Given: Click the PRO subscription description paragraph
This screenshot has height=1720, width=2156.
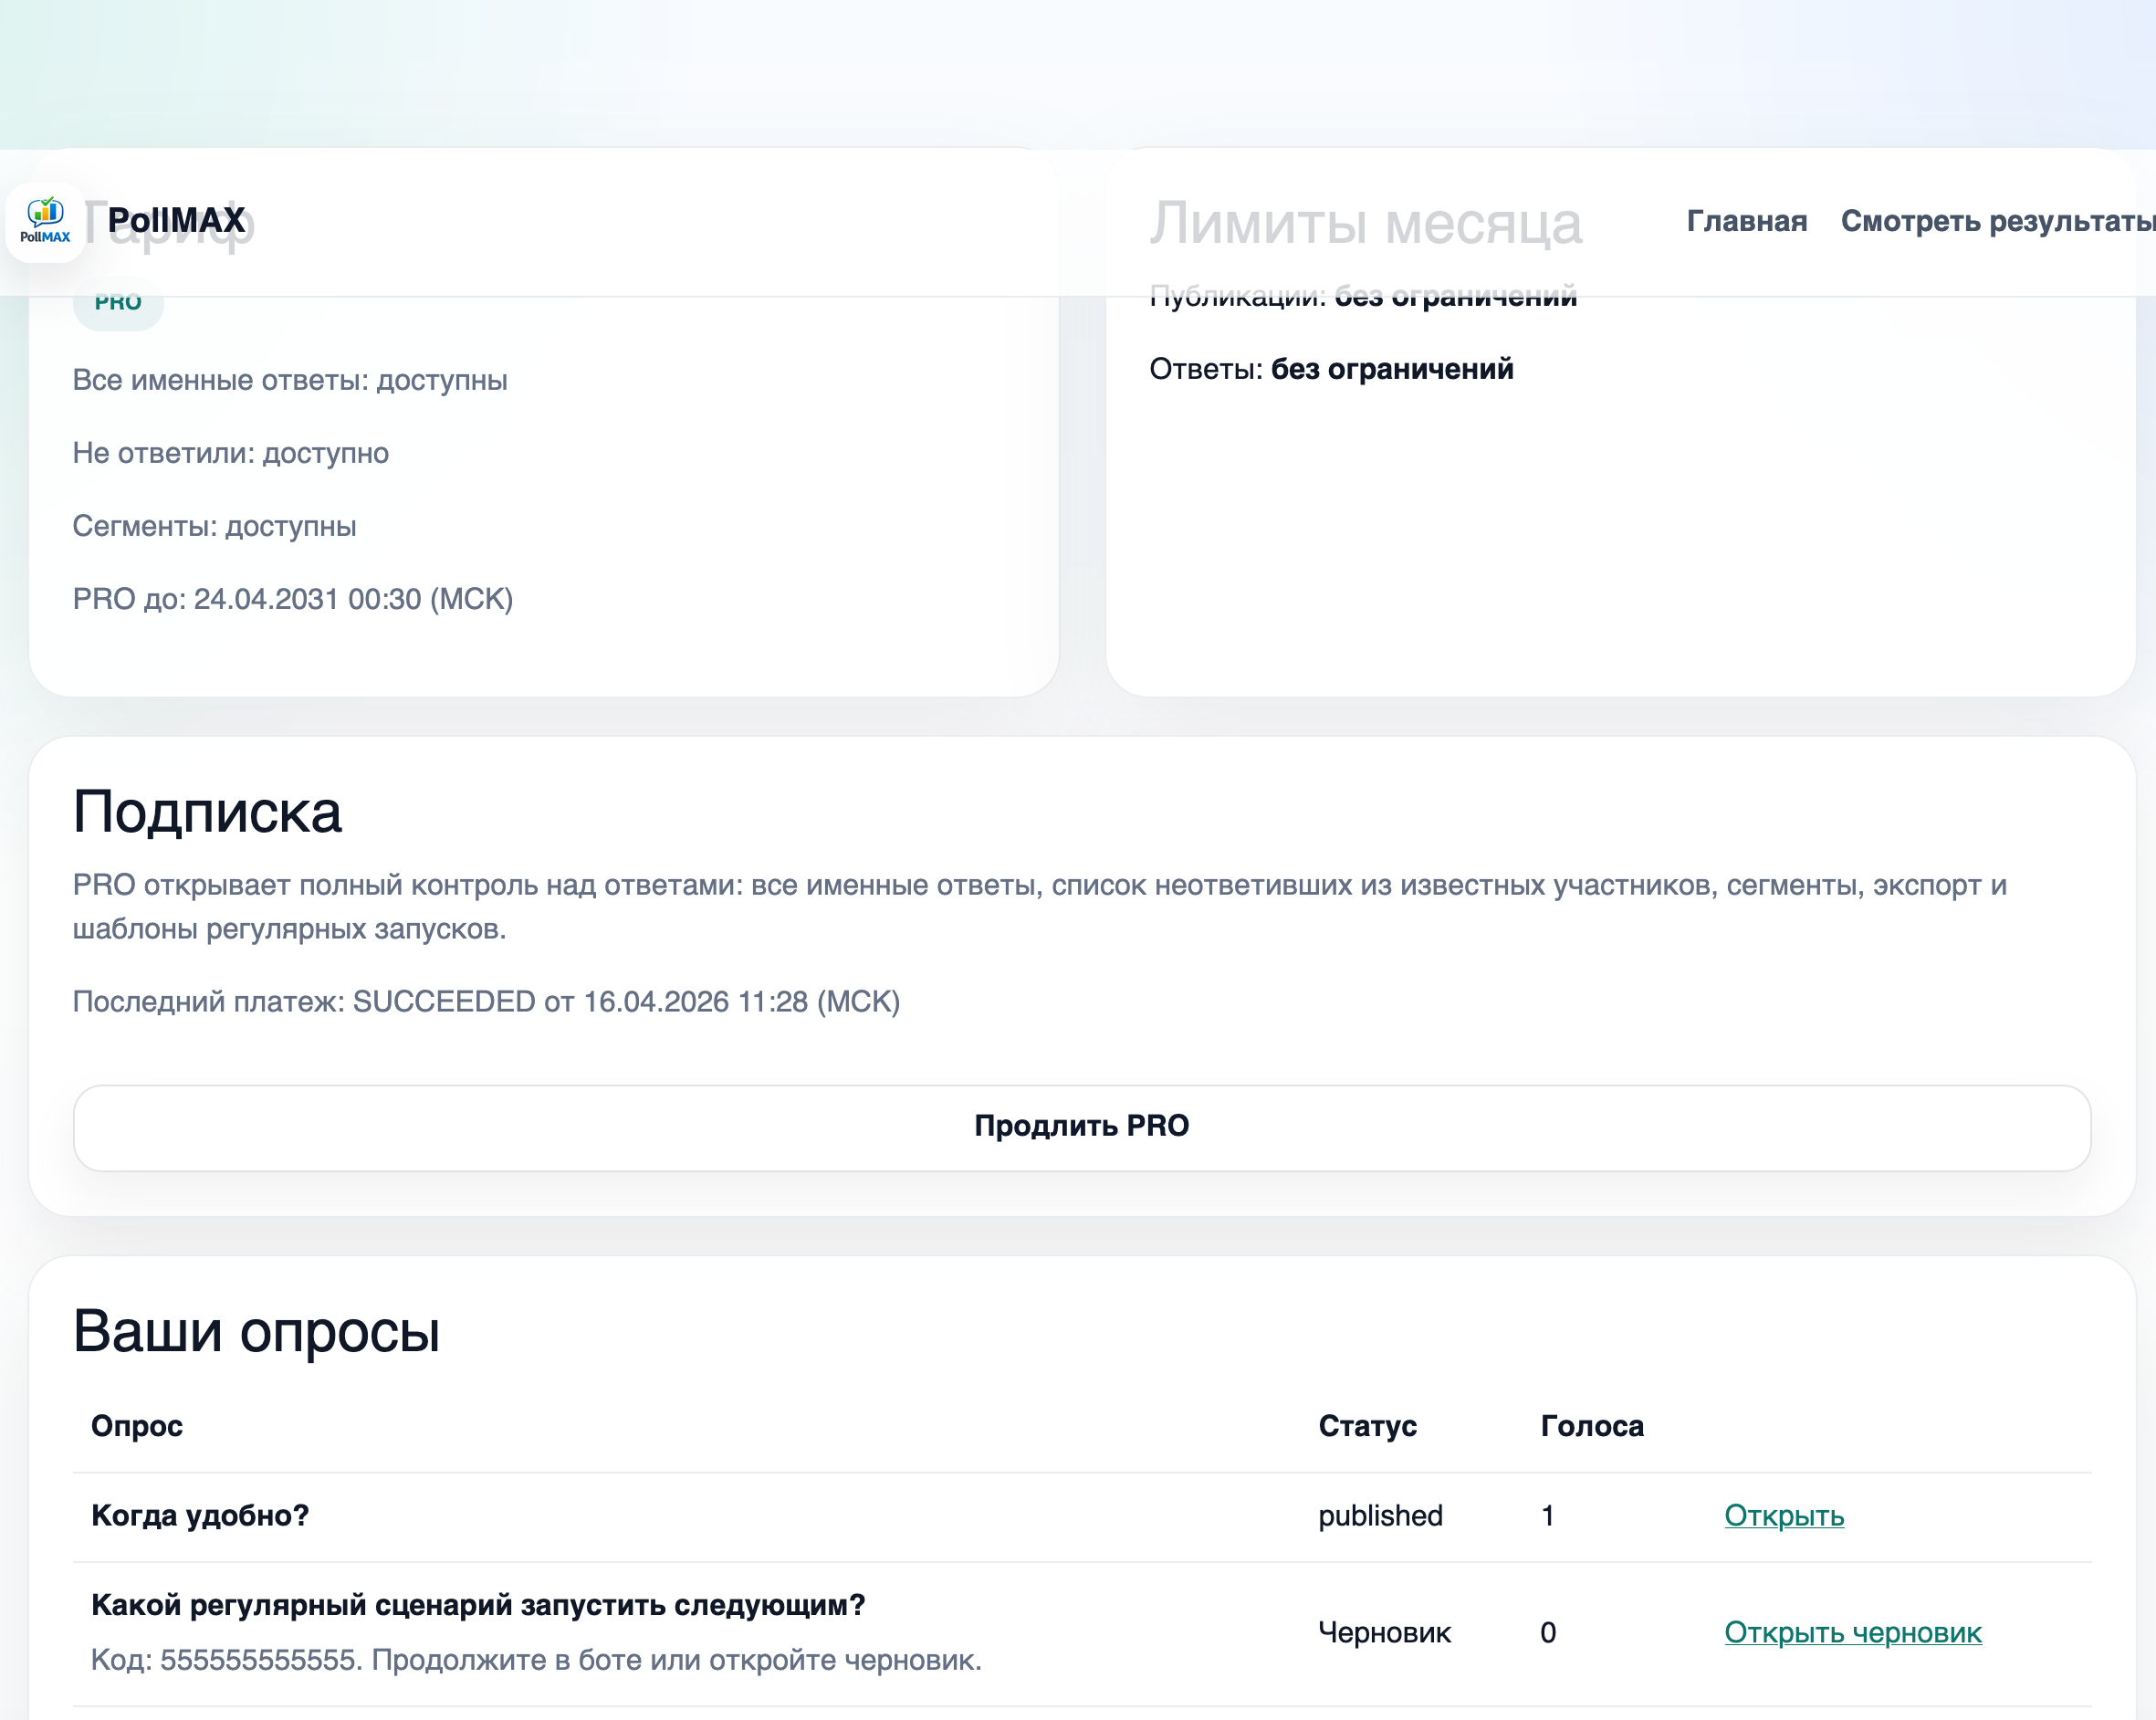Looking at the screenshot, I should pyautogui.click(x=1040, y=907).
